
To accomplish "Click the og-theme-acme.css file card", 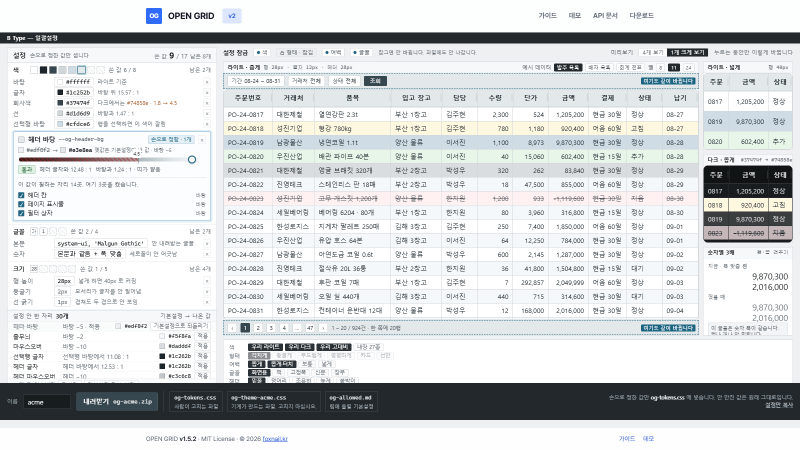I will pyautogui.click(x=273, y=402).
